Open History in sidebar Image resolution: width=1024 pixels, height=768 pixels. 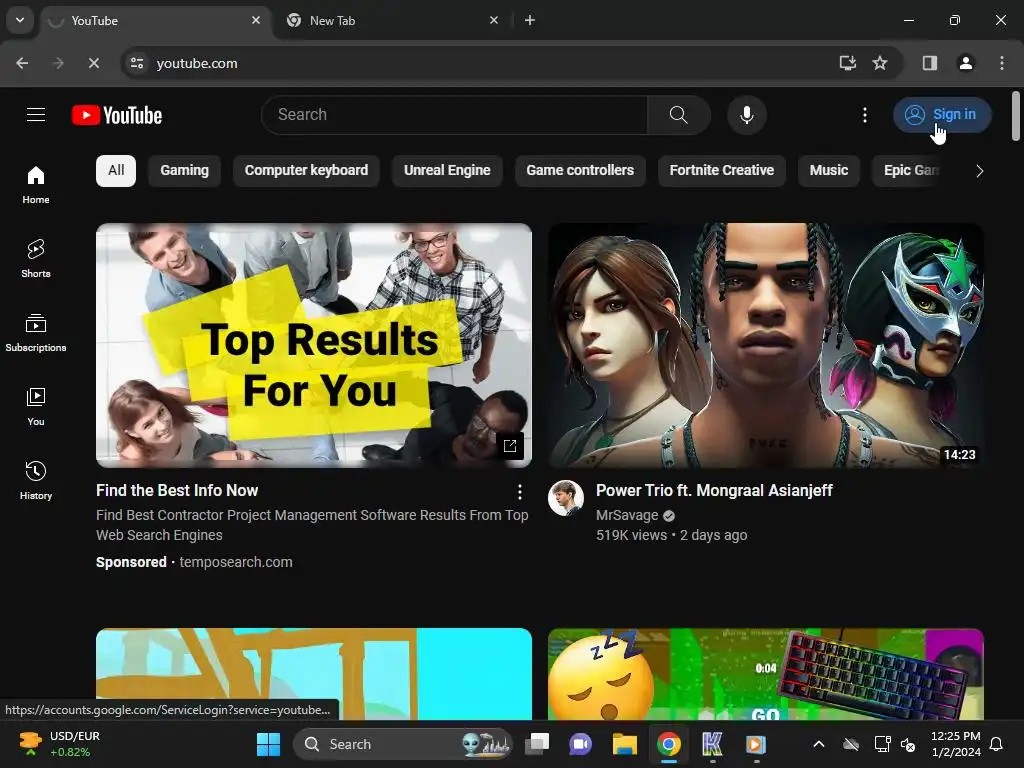[x=36, y=480]
